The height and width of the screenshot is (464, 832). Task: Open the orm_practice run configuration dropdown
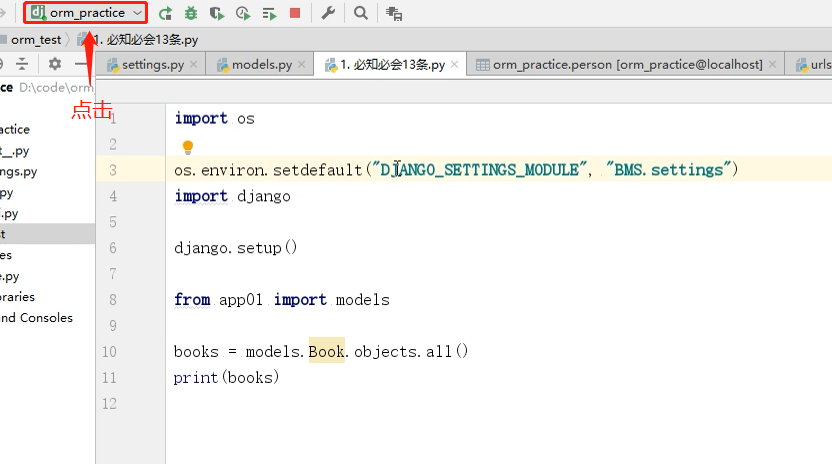pos(85,13)
